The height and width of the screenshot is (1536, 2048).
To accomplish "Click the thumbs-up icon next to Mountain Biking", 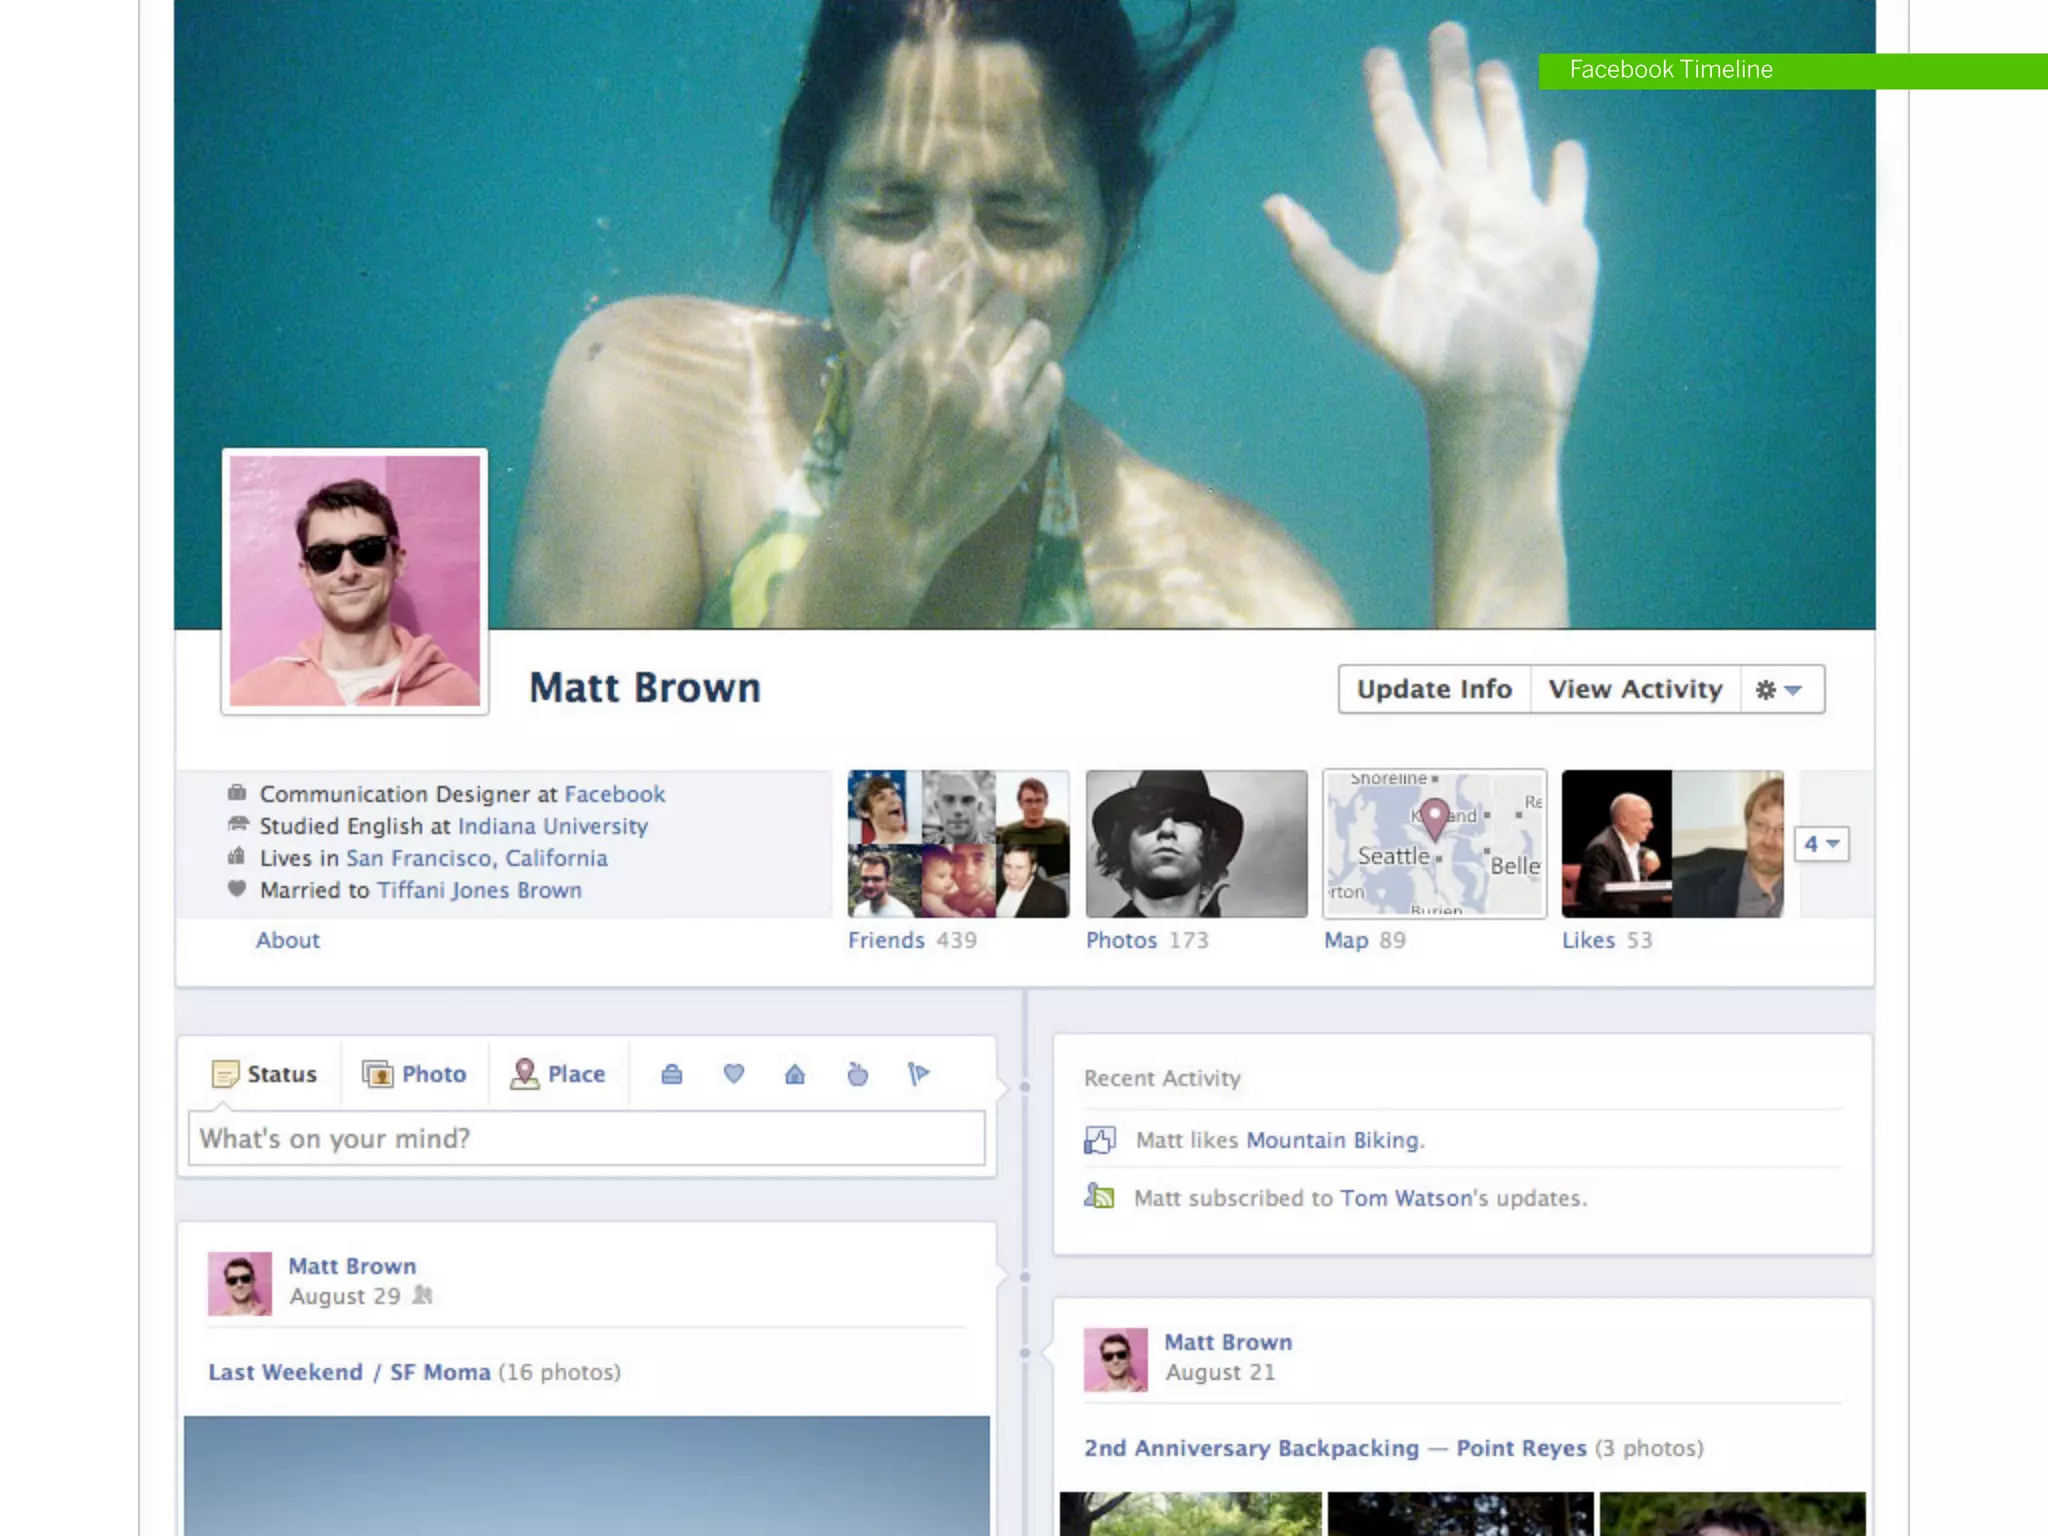I will [1100, 1140].
